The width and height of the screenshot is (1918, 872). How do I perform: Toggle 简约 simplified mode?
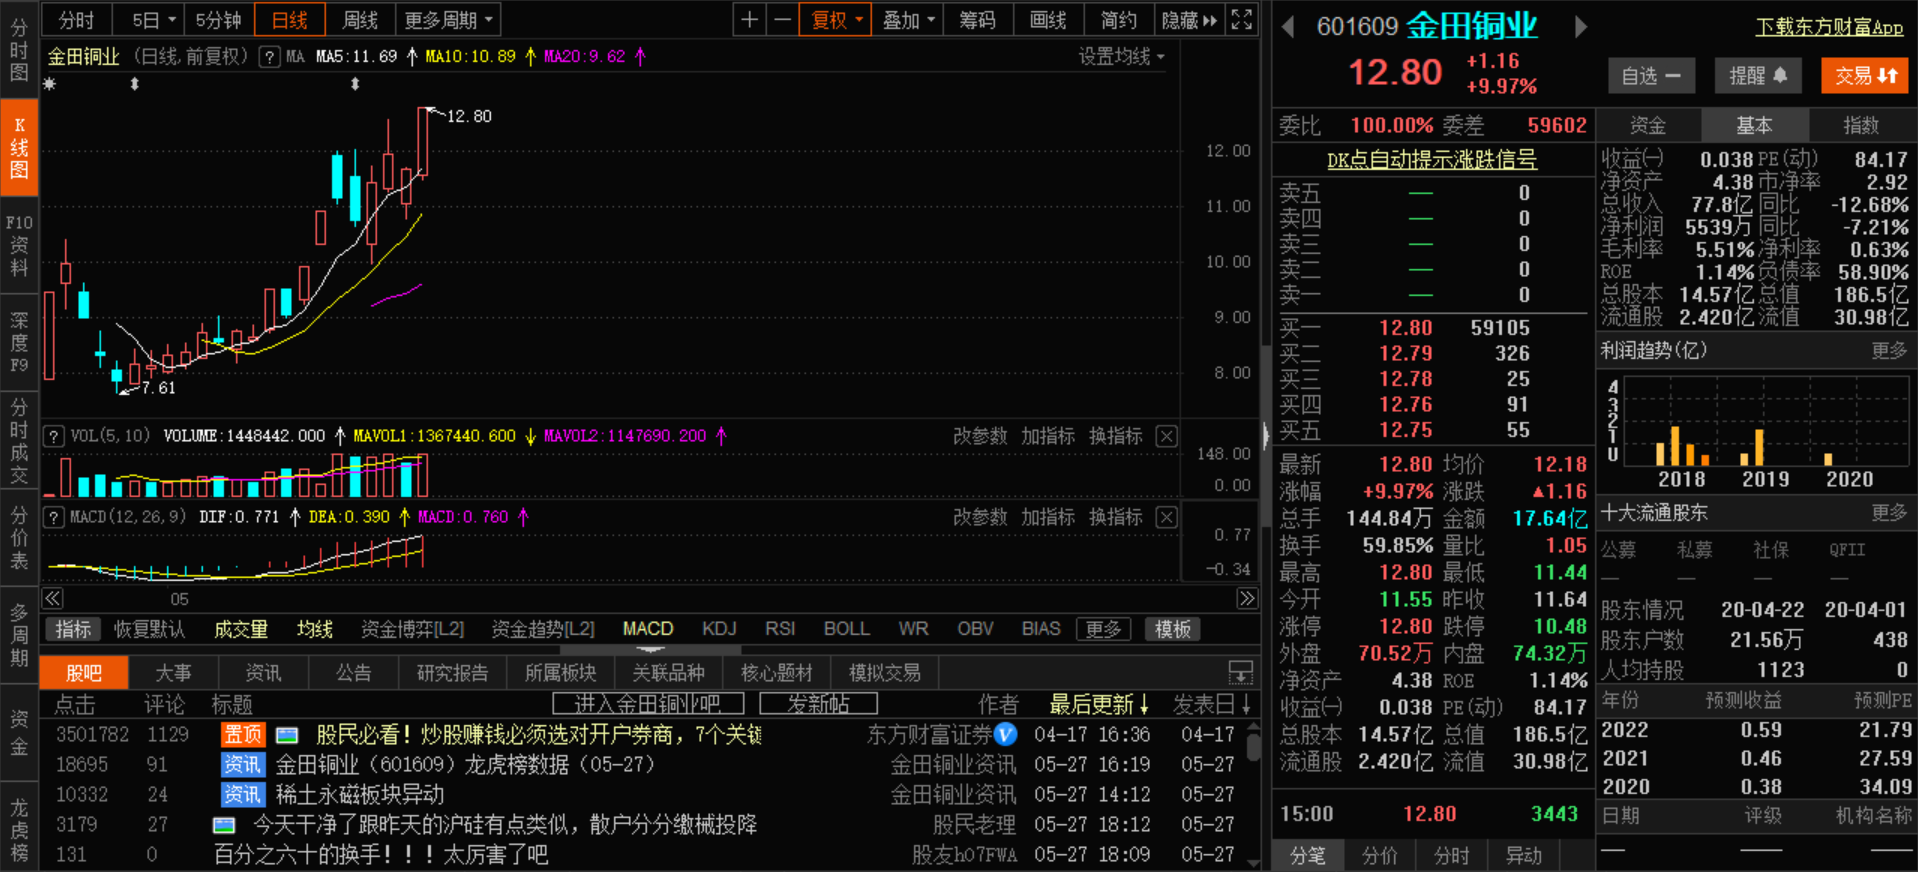click(x=1119, y=20)
